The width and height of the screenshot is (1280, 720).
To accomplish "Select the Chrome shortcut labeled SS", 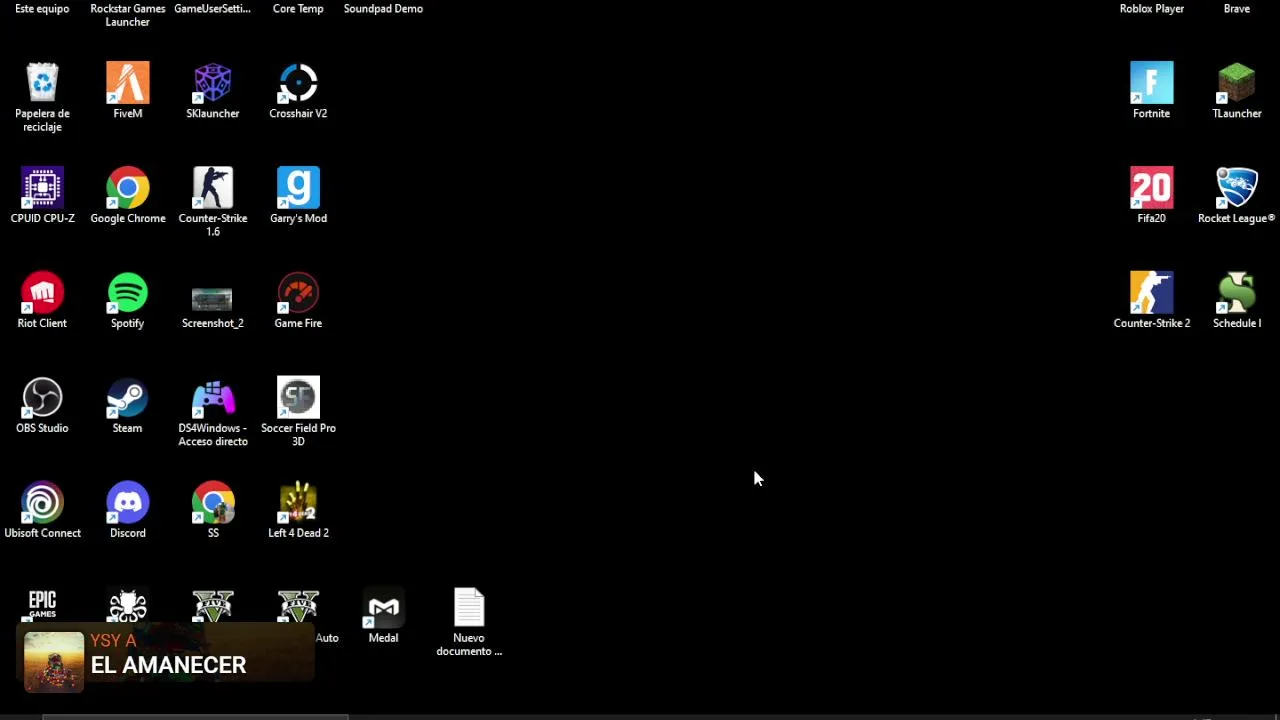I will click(213, 503).
